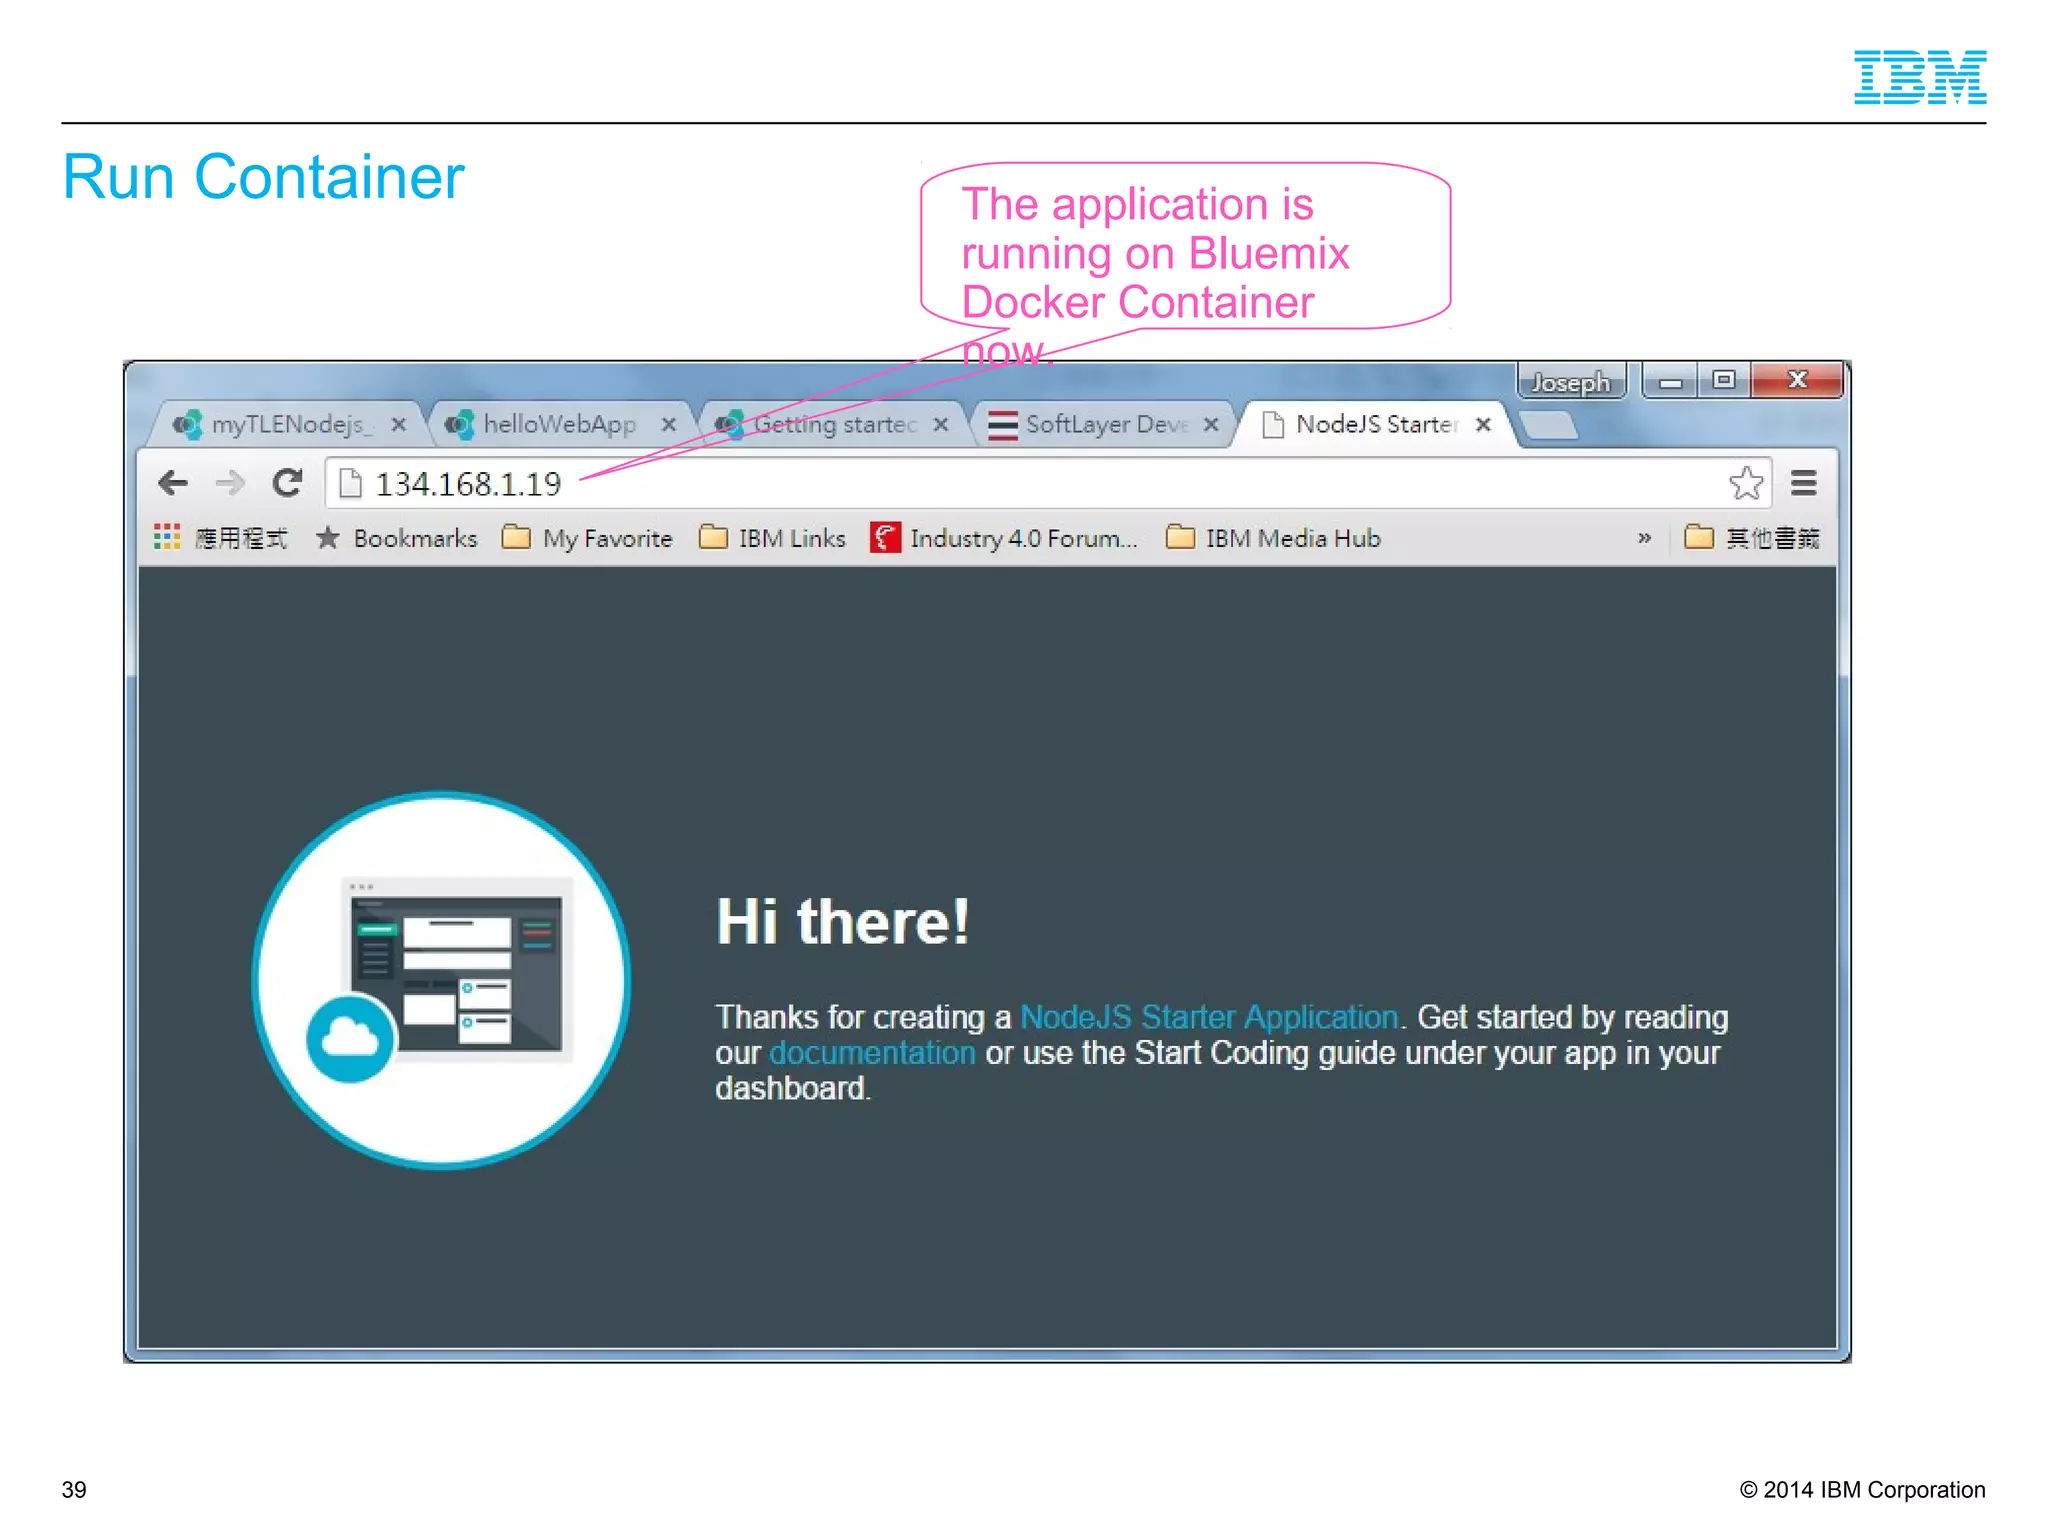This screenshot has width=2048, height=1536.
Task: Go back with the browser back arrow
Action: [173, 484]
